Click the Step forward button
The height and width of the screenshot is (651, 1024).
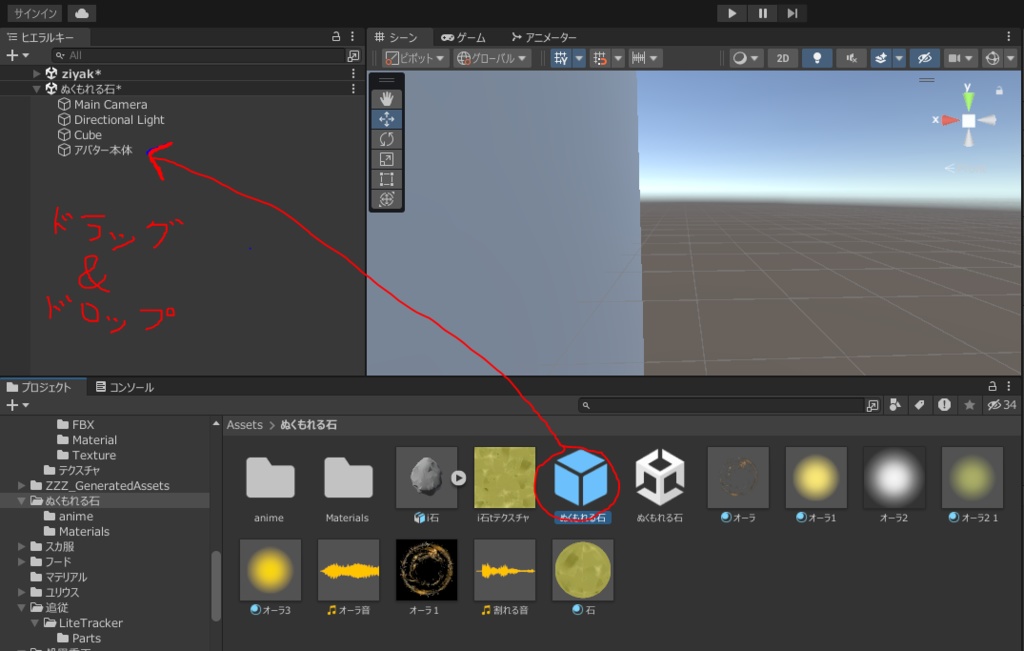tap(792, 13)
